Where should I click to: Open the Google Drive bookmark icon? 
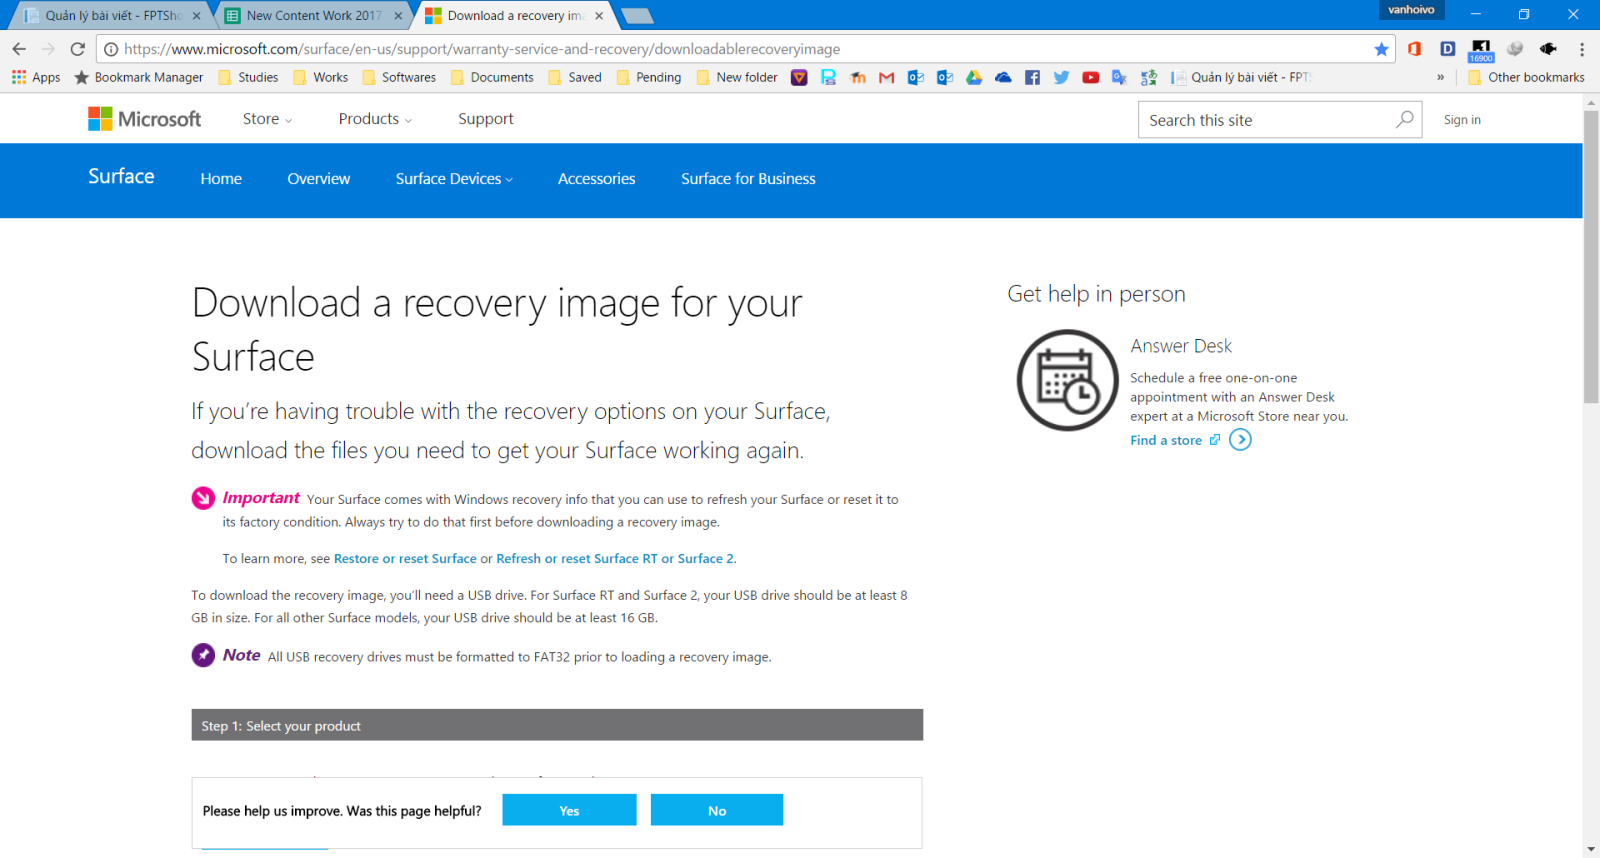pyautogui.click(x=974, y=77)
